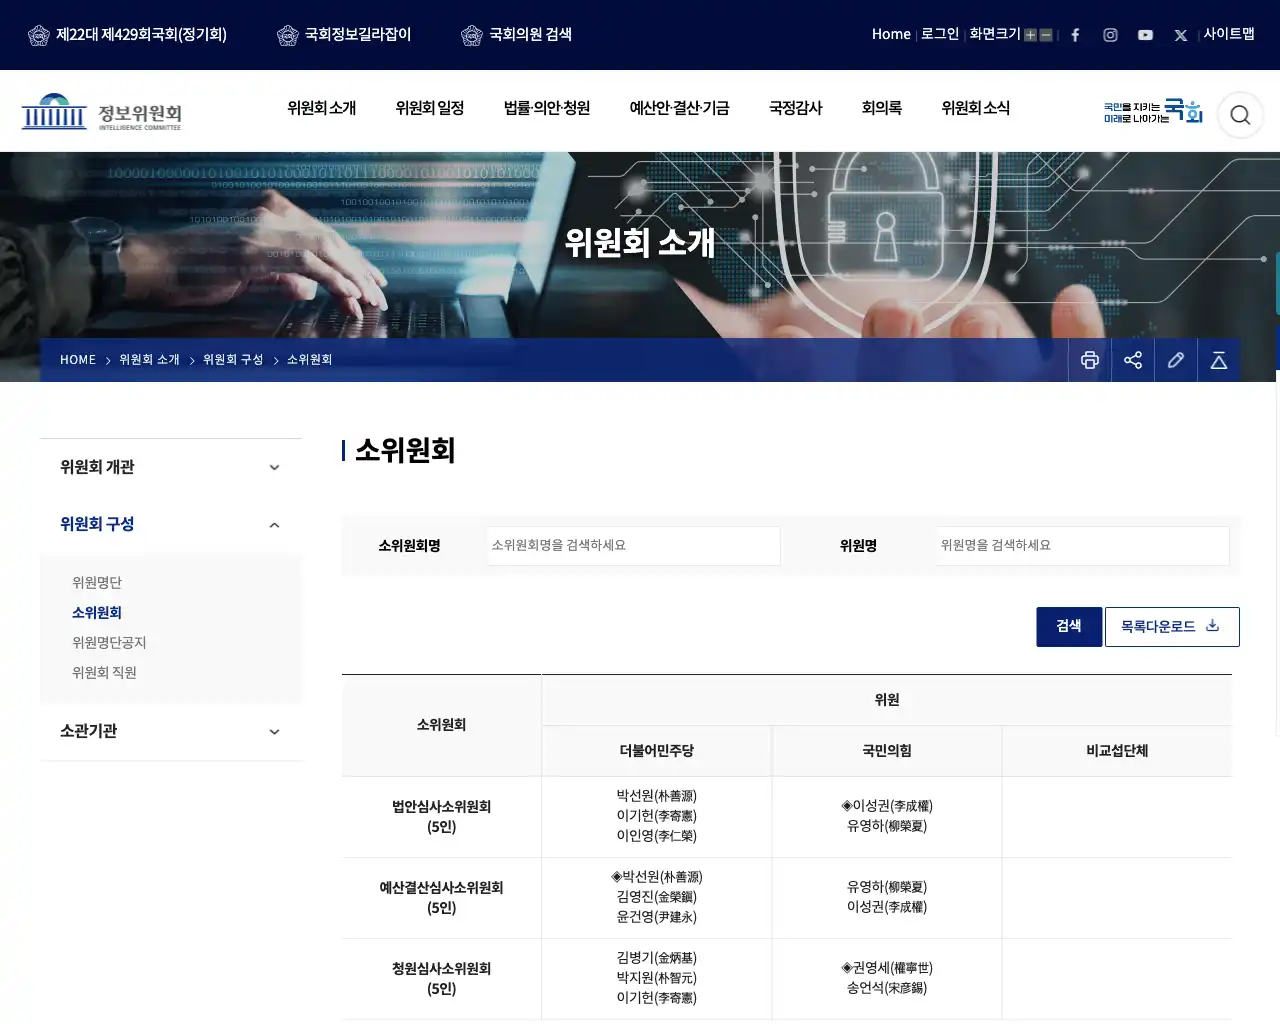Click the 정보위원회 logo

102,112
